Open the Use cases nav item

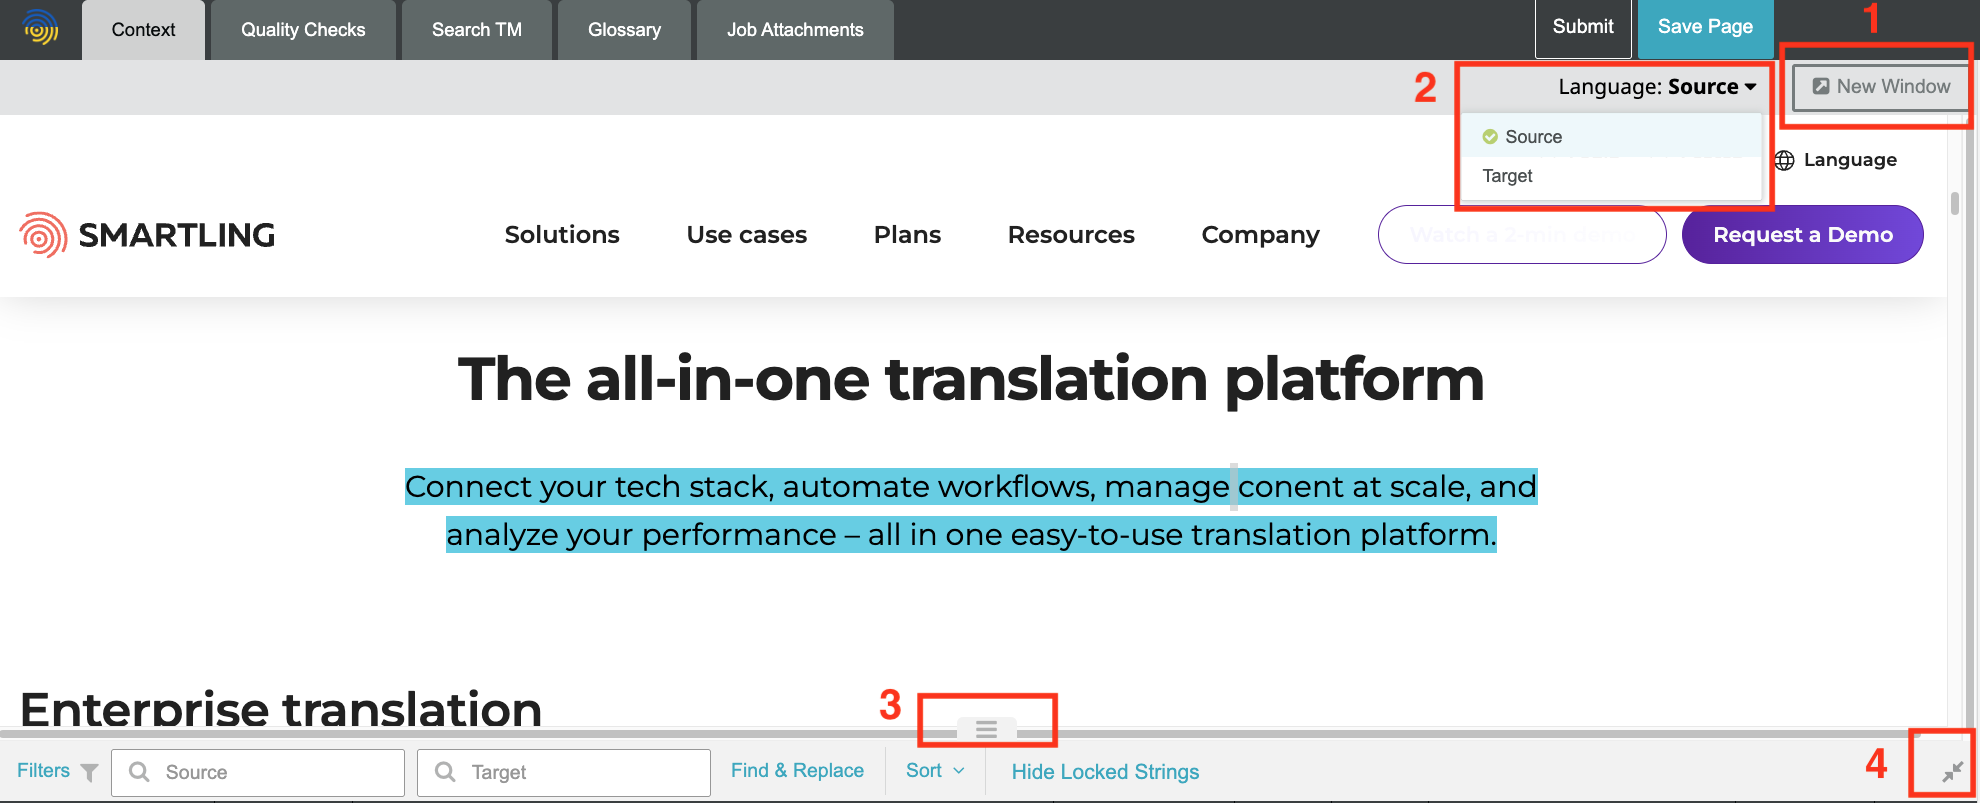coord(747,235)
